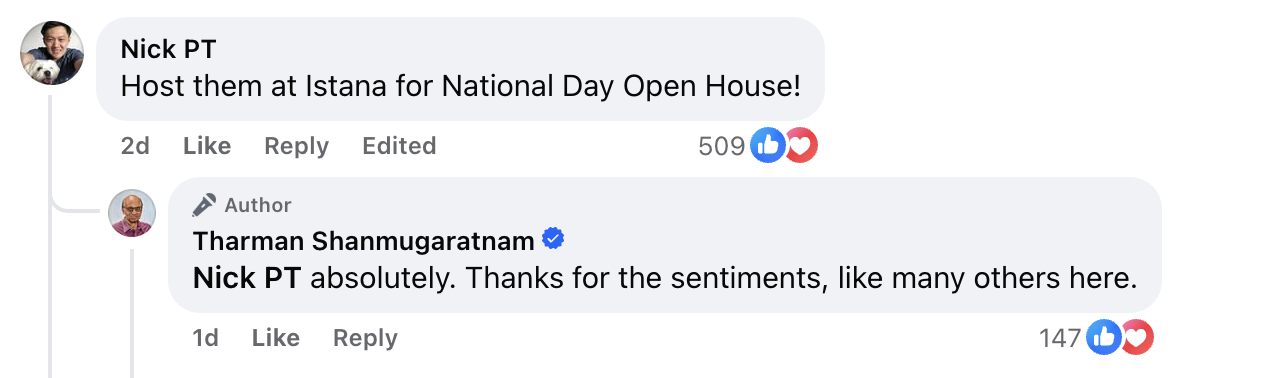The width and height of the screenshot is (1272, 378).
Task: Reply to Tharman Shanmugaratnam's comment
Action: pos(365,338)
